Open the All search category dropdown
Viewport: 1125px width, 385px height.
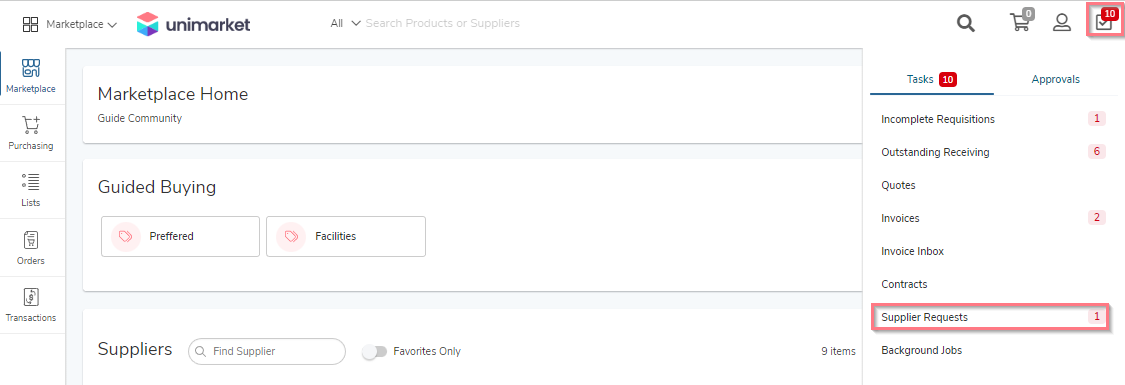point(346,23)
